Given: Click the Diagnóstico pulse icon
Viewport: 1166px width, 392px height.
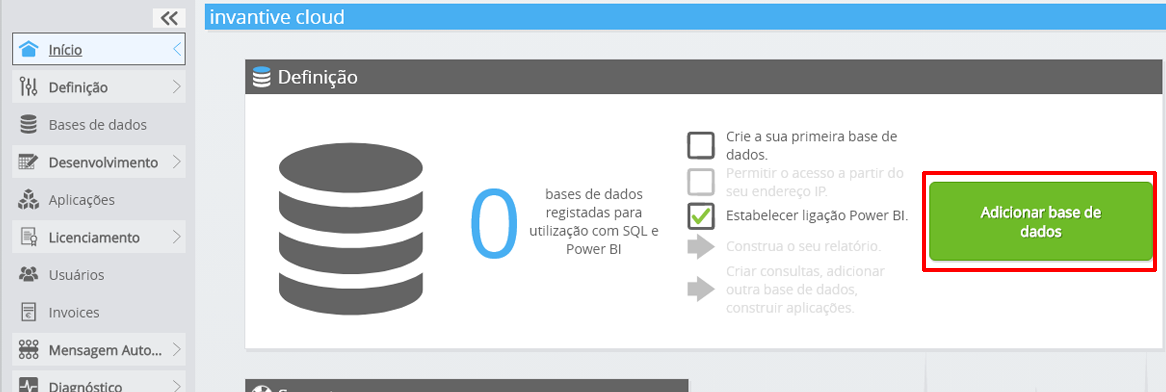Looking at the screenshot, I should [28, 386].
